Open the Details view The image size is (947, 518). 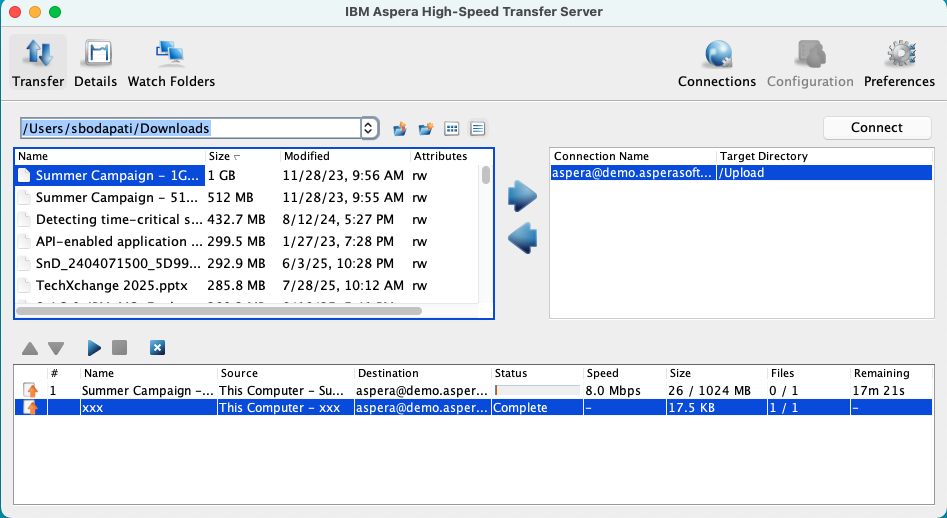pos(95,63)
